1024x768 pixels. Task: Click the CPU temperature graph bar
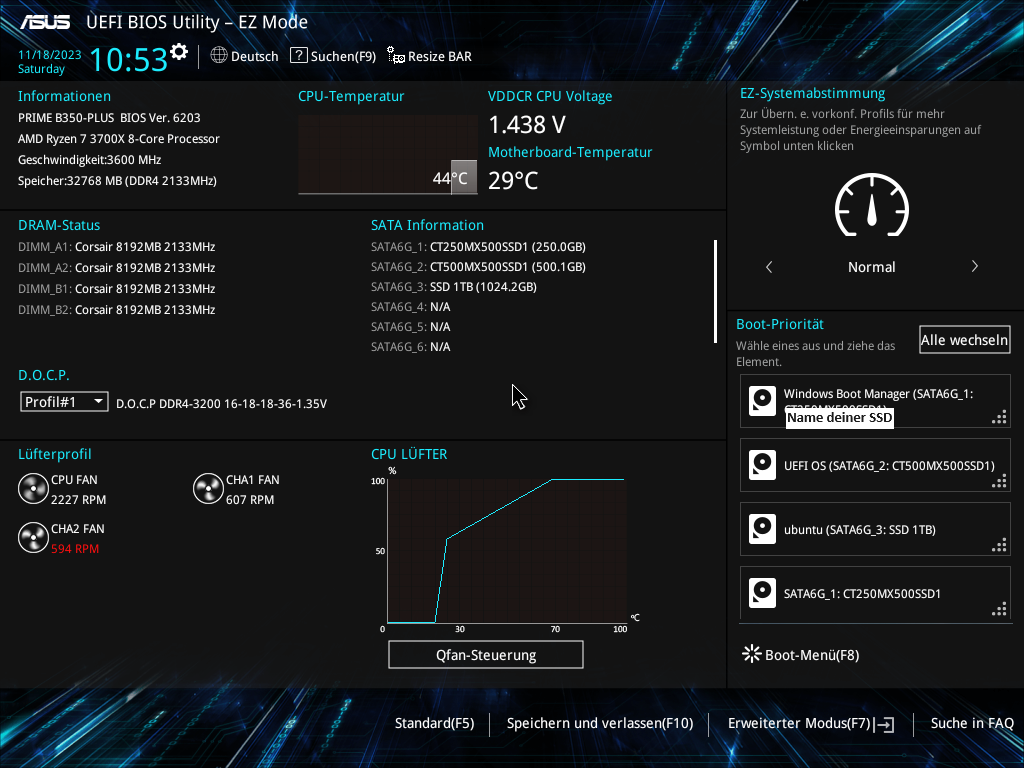[464, 177]
